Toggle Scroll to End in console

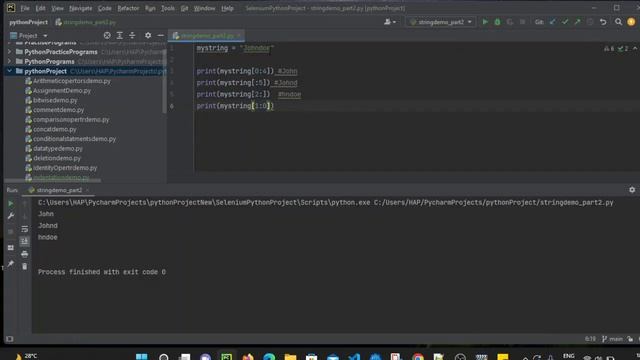pos(24,241)
